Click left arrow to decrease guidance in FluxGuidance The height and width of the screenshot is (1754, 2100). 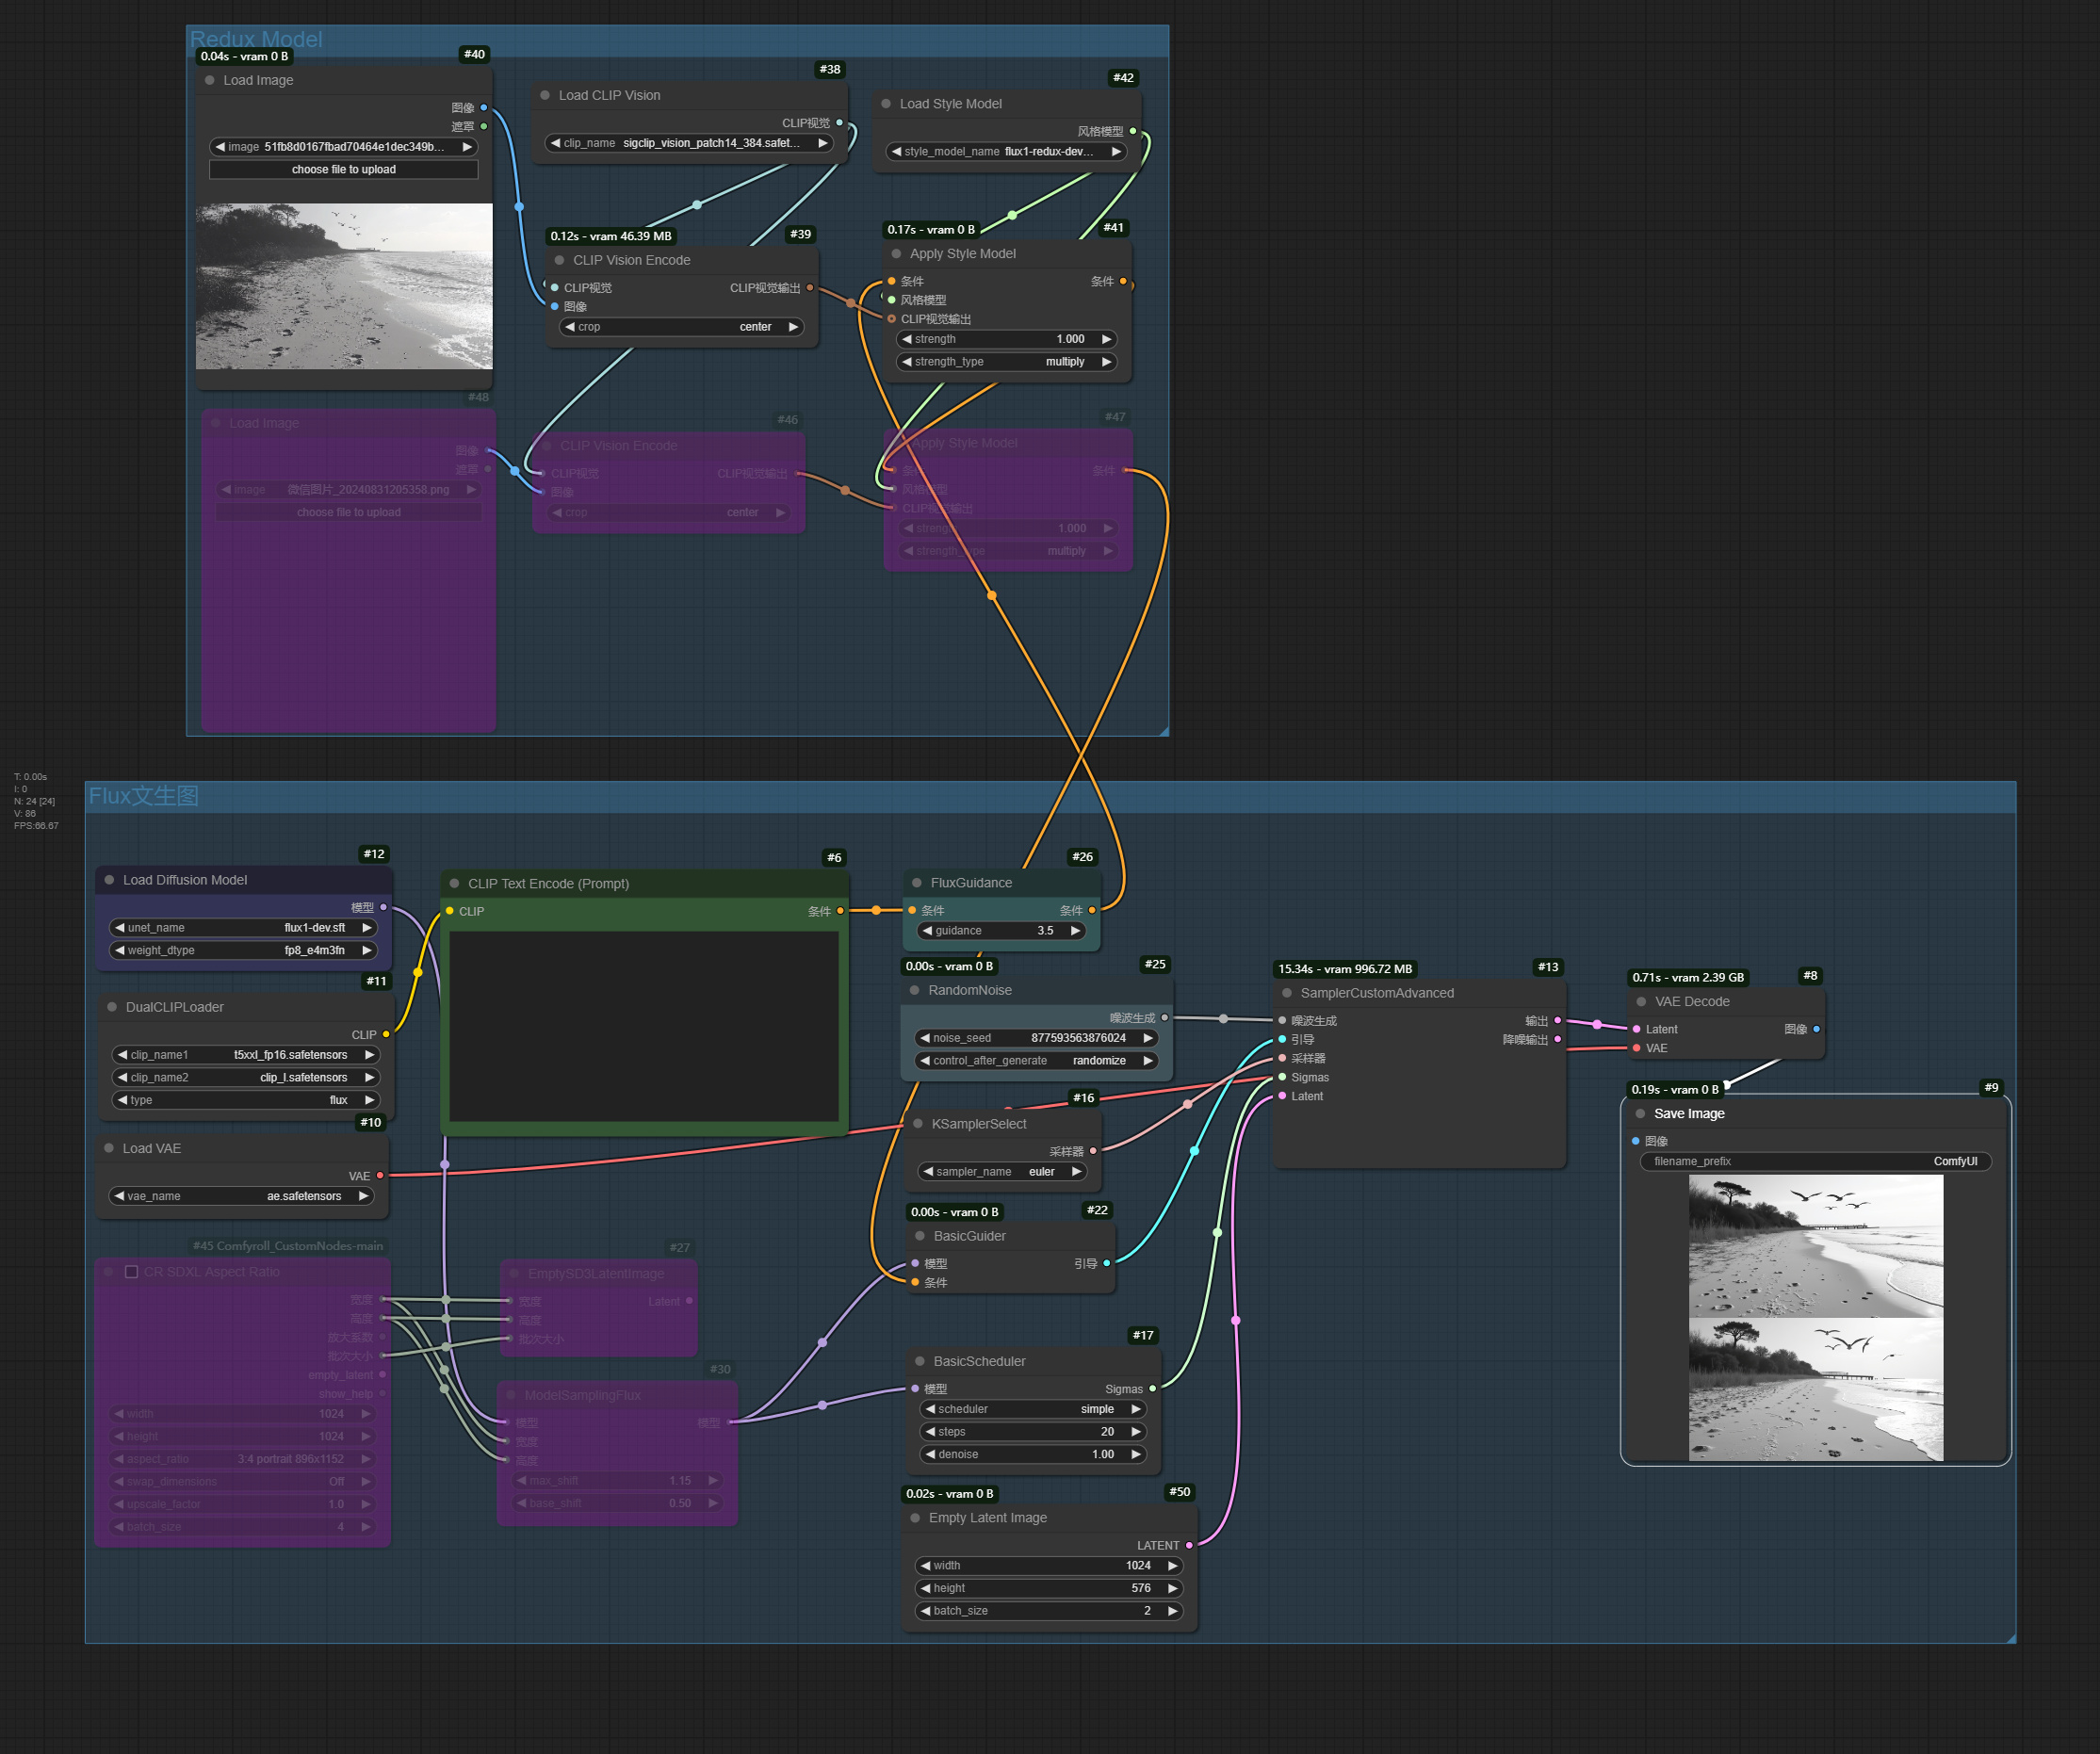click(x=928, y=930)
